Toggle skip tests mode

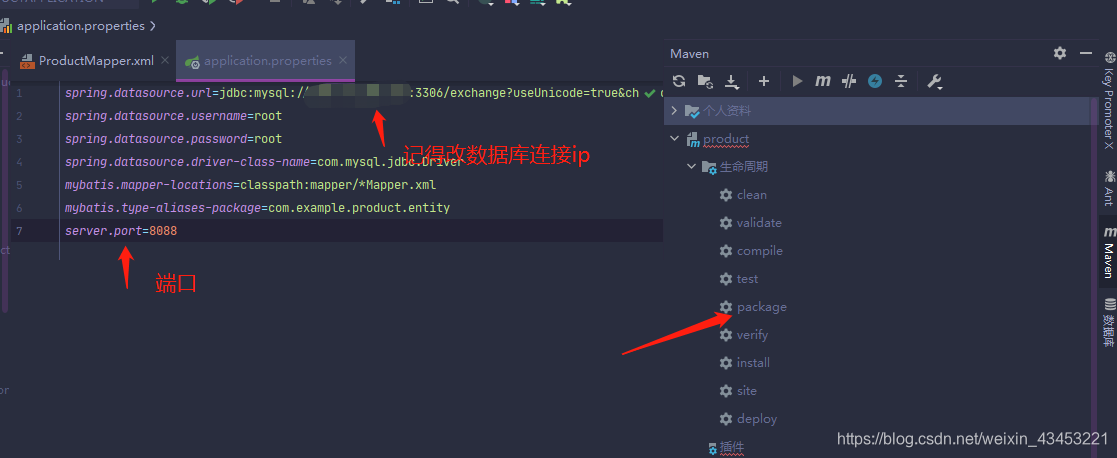pos(875,81)
